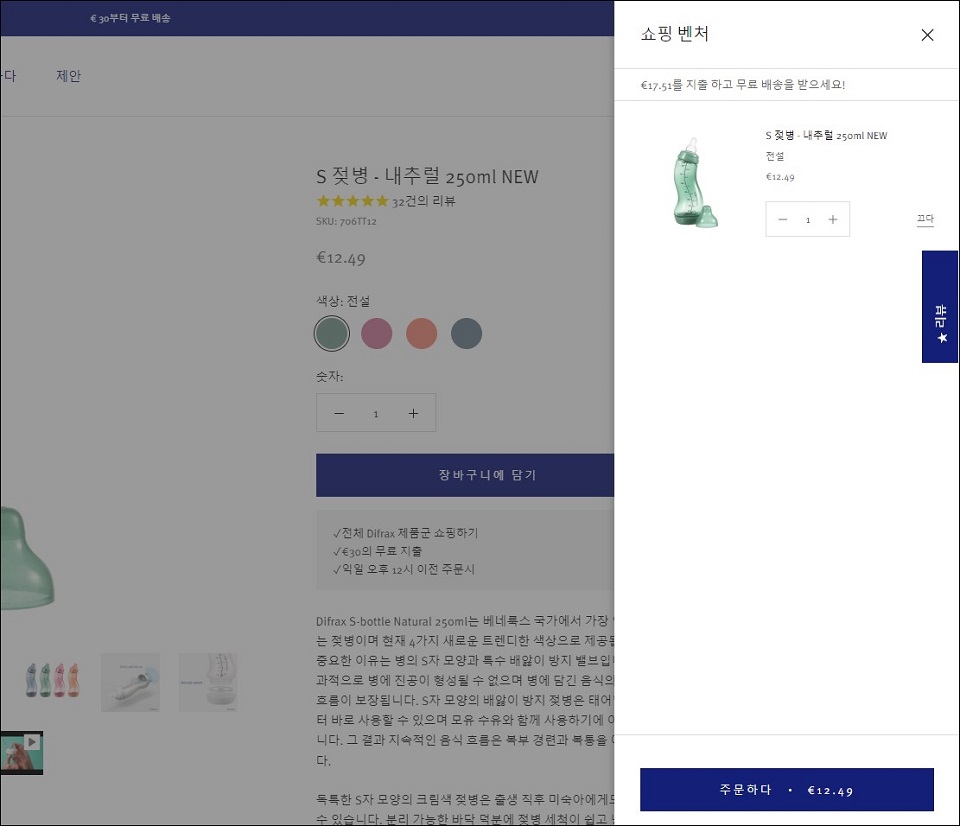
Task: Click the cart item price €12.49
Action: [780, 177]
